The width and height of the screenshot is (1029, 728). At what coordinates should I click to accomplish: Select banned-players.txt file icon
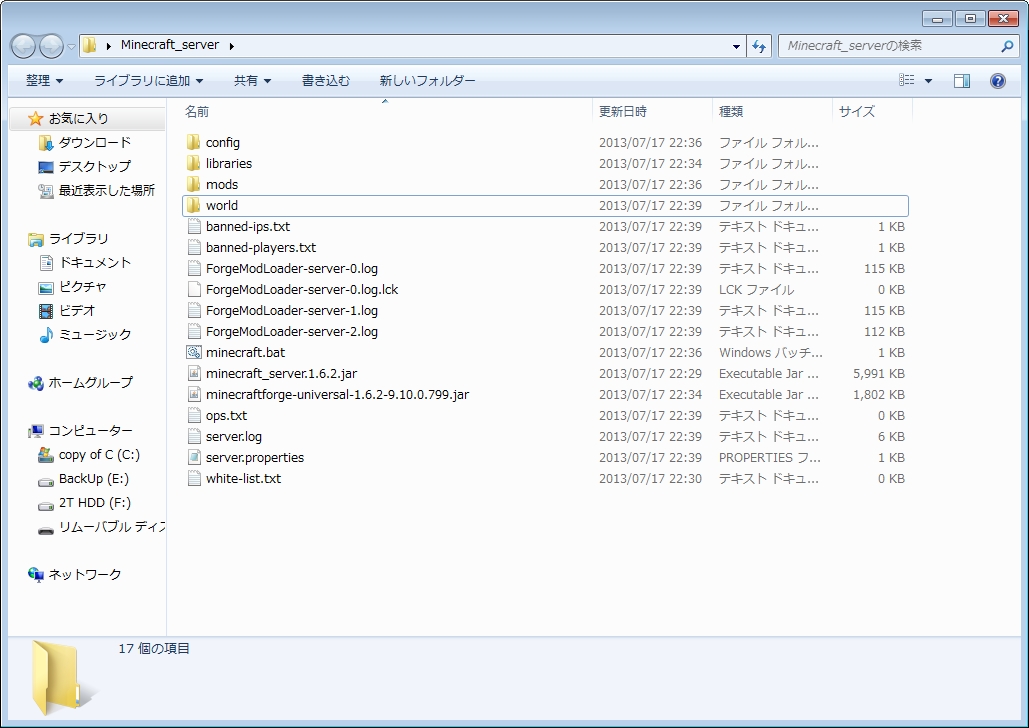194,247
